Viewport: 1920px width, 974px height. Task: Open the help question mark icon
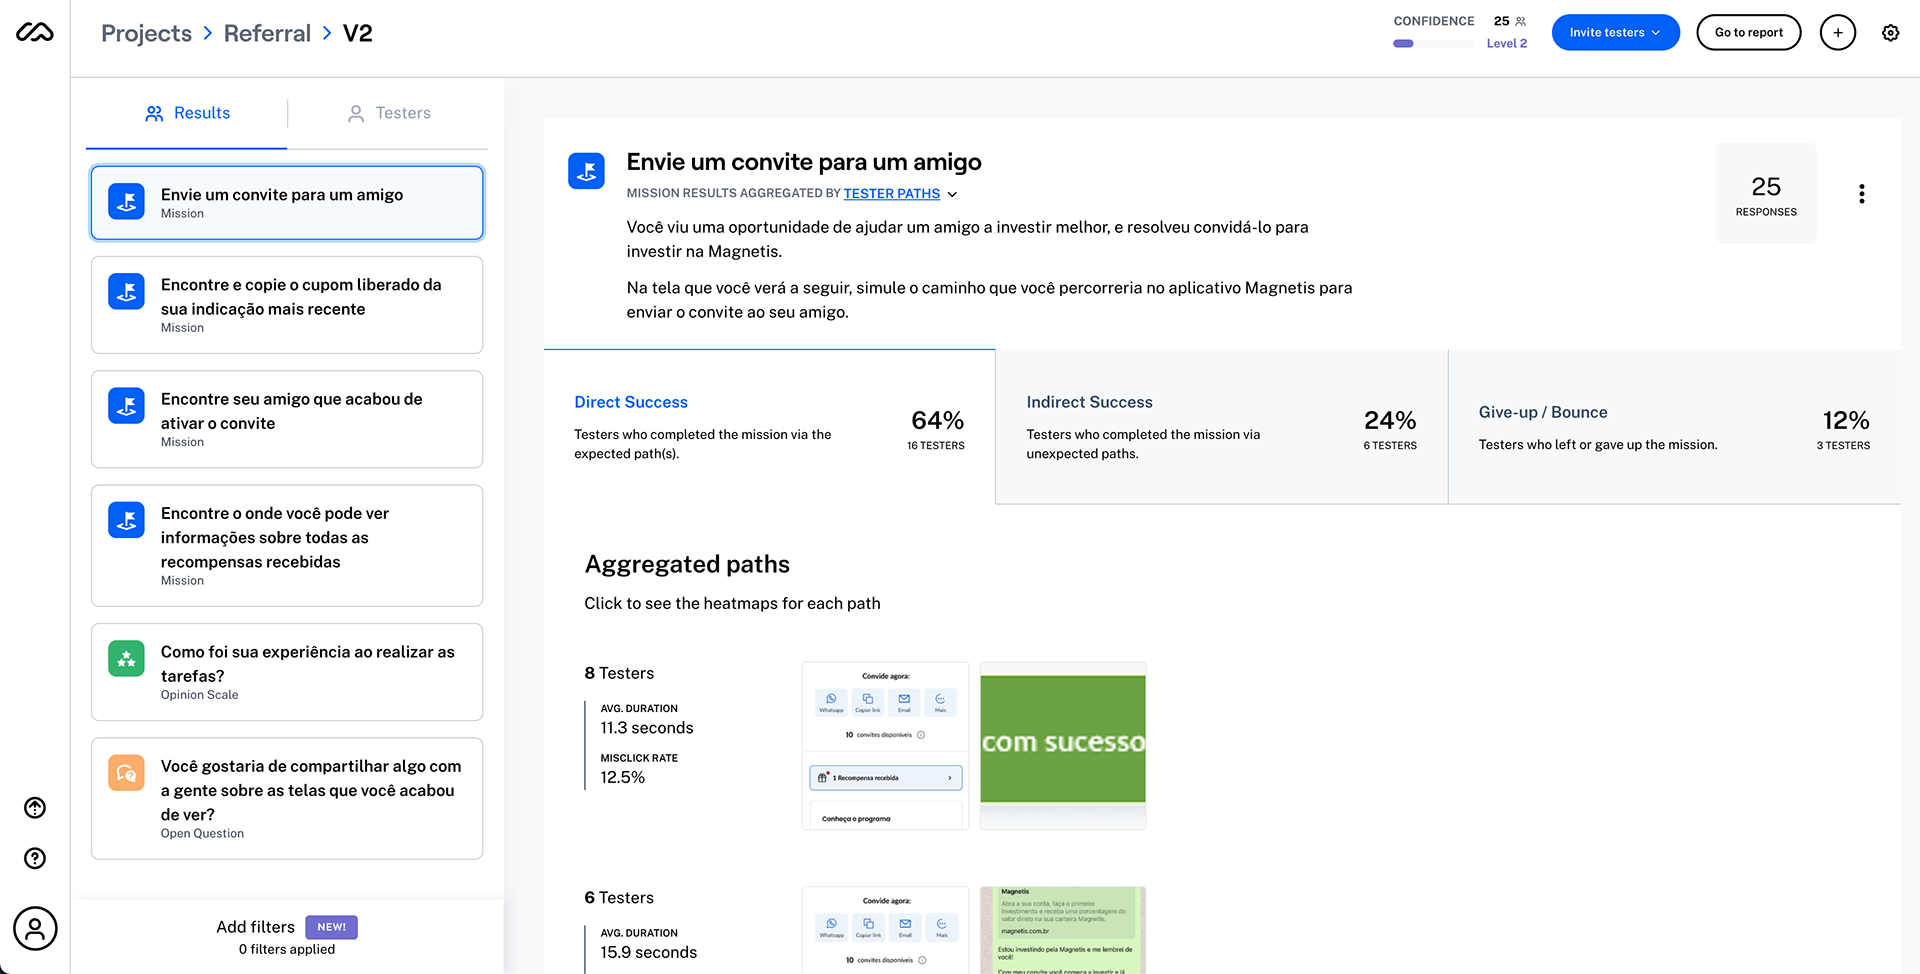pyautogui.click(x=35, y=858)
